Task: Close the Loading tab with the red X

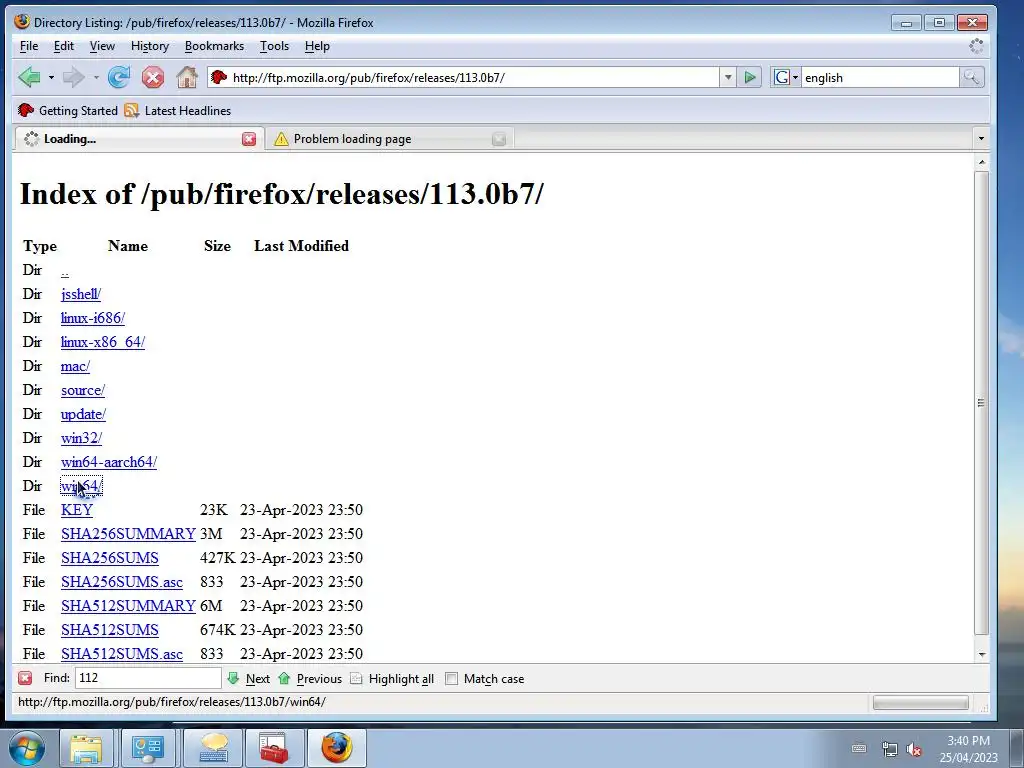Action: 249,138
